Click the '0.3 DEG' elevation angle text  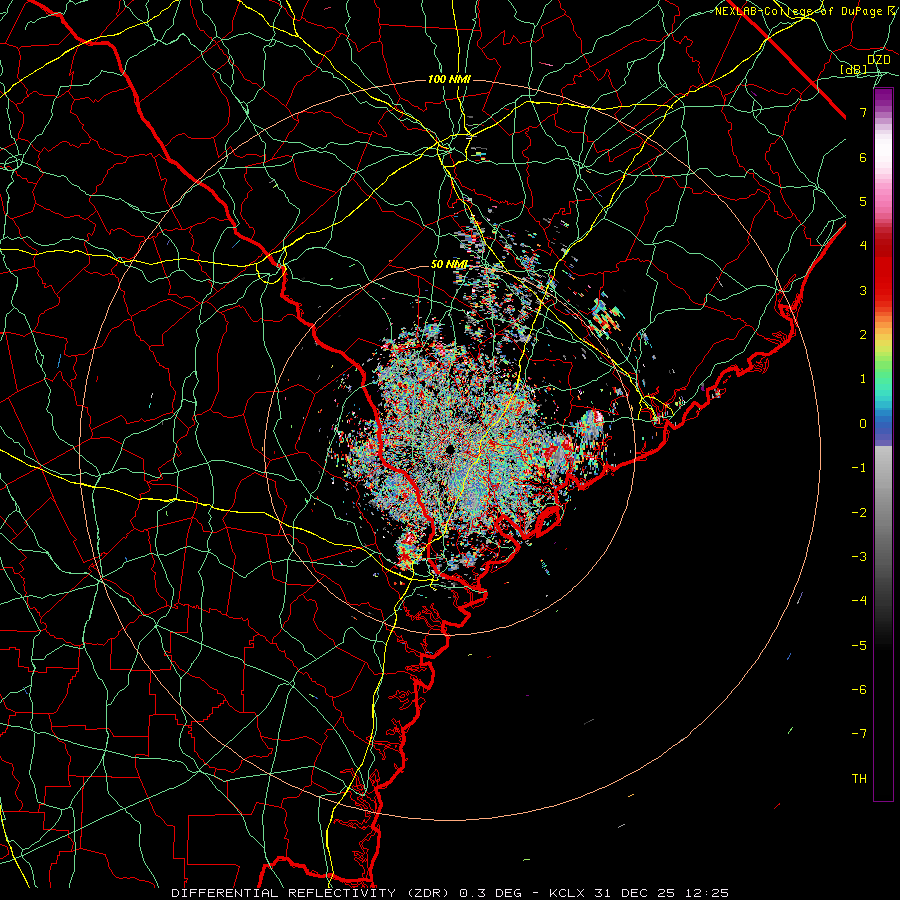coord(490,893)
